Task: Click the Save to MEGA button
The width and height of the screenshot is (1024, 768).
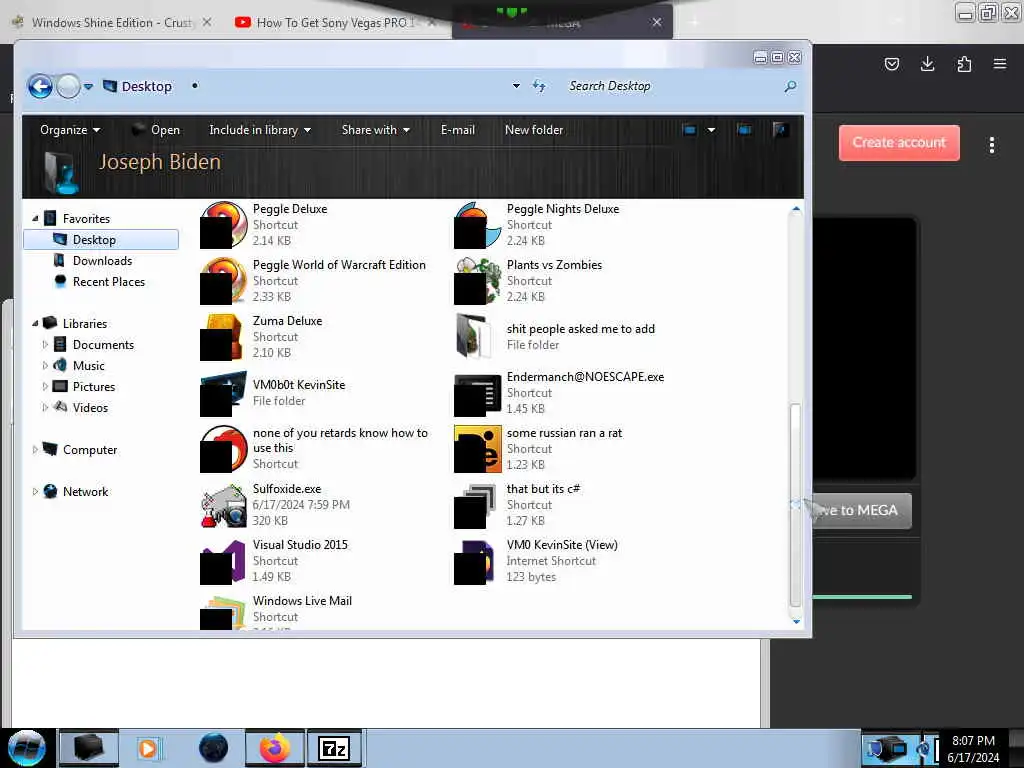Action: pos(861,510)
